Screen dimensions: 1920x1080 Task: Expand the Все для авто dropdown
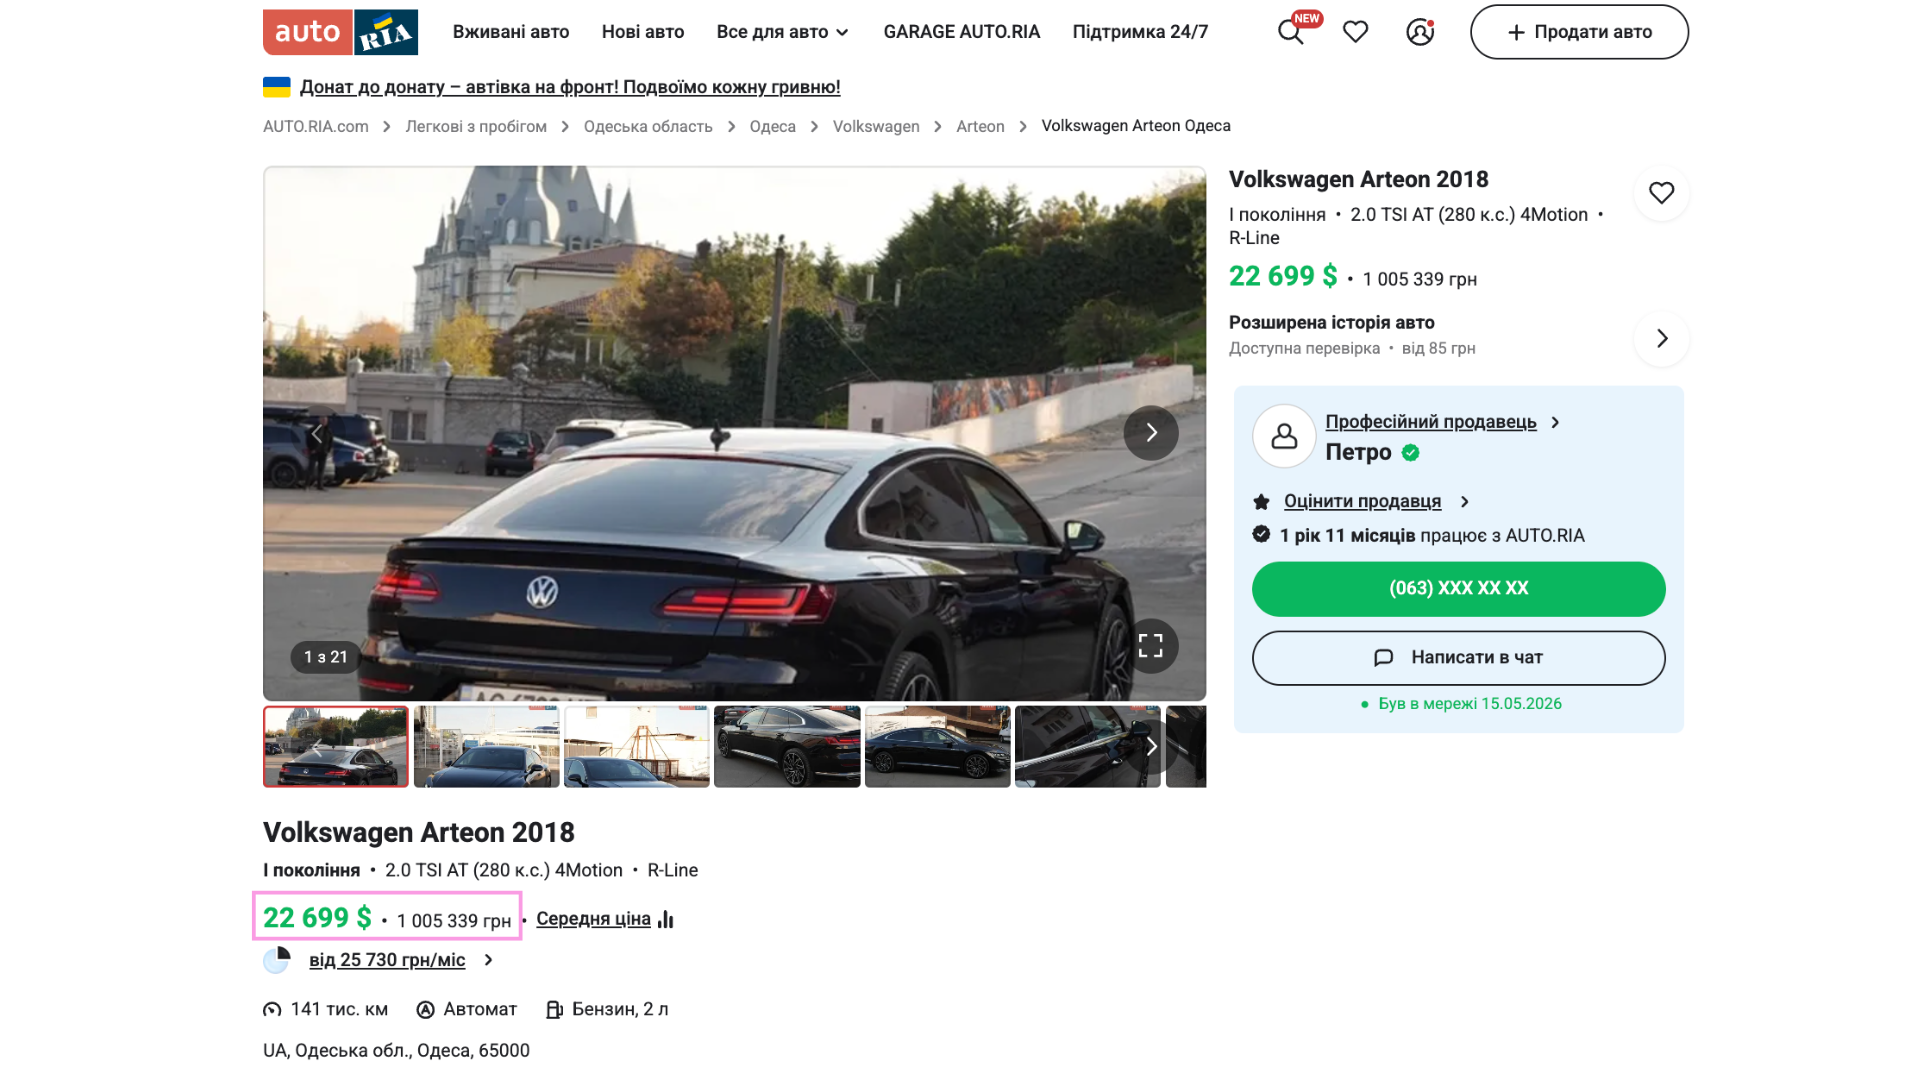point(782,32)
